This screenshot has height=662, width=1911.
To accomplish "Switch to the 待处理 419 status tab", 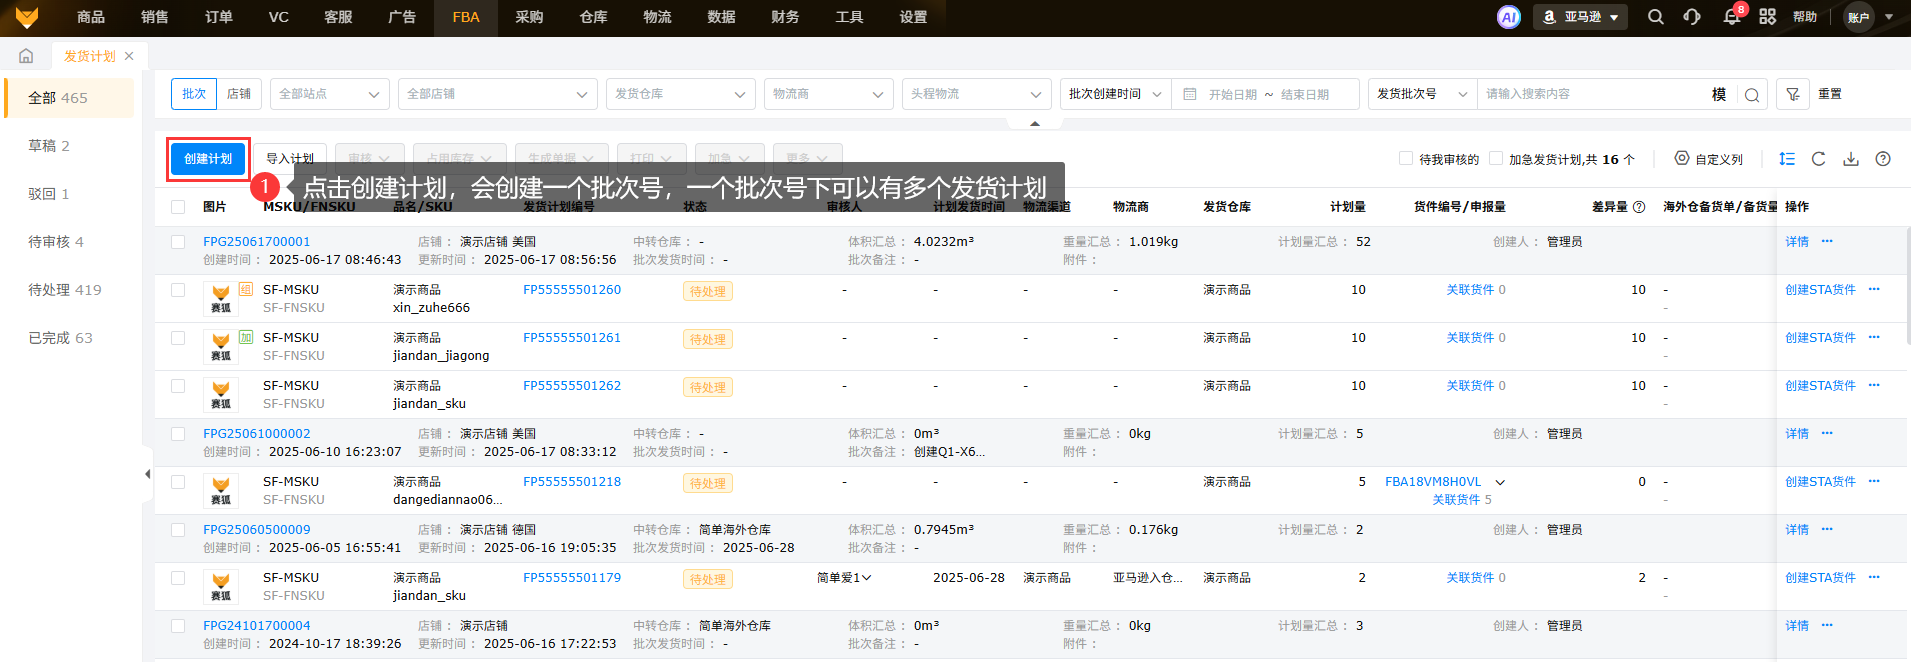I will click(x=65, y=290).
